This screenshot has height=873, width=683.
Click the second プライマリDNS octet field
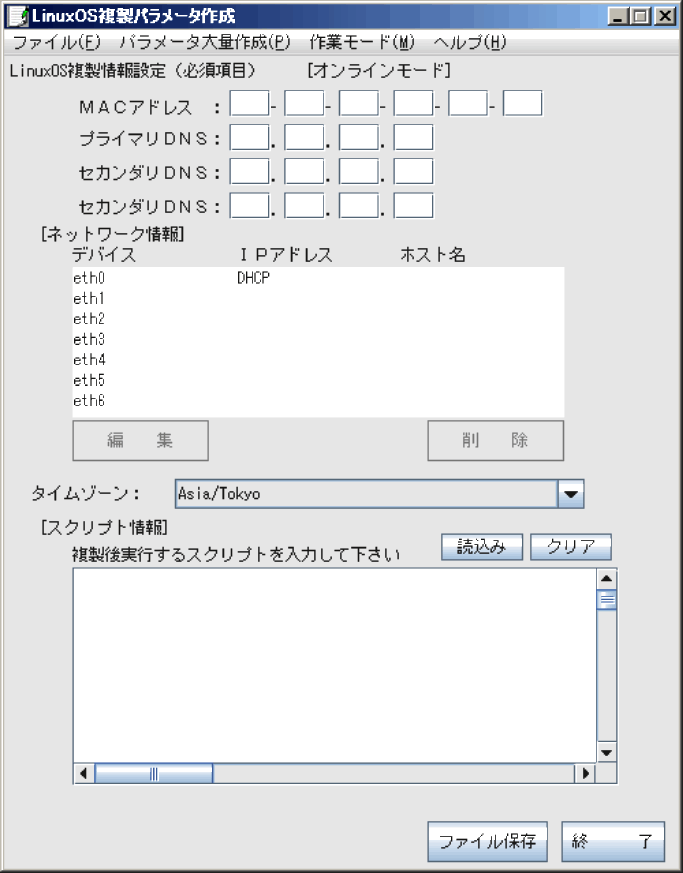click(304, 138)
